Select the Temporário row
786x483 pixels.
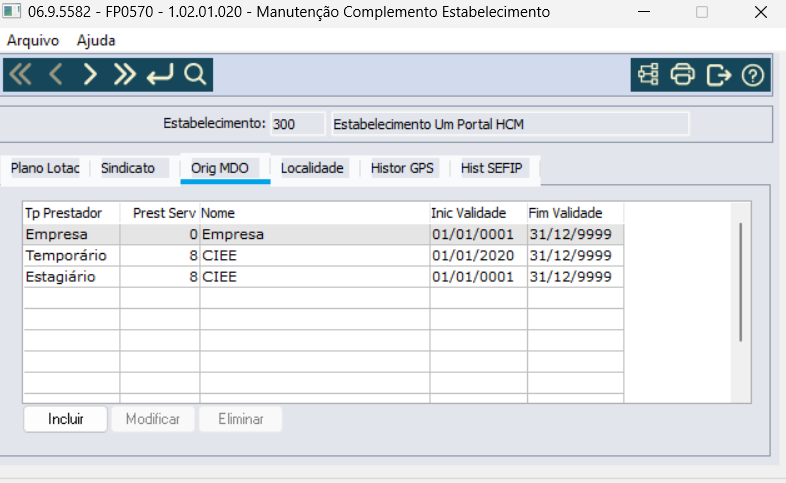point(323,256)
